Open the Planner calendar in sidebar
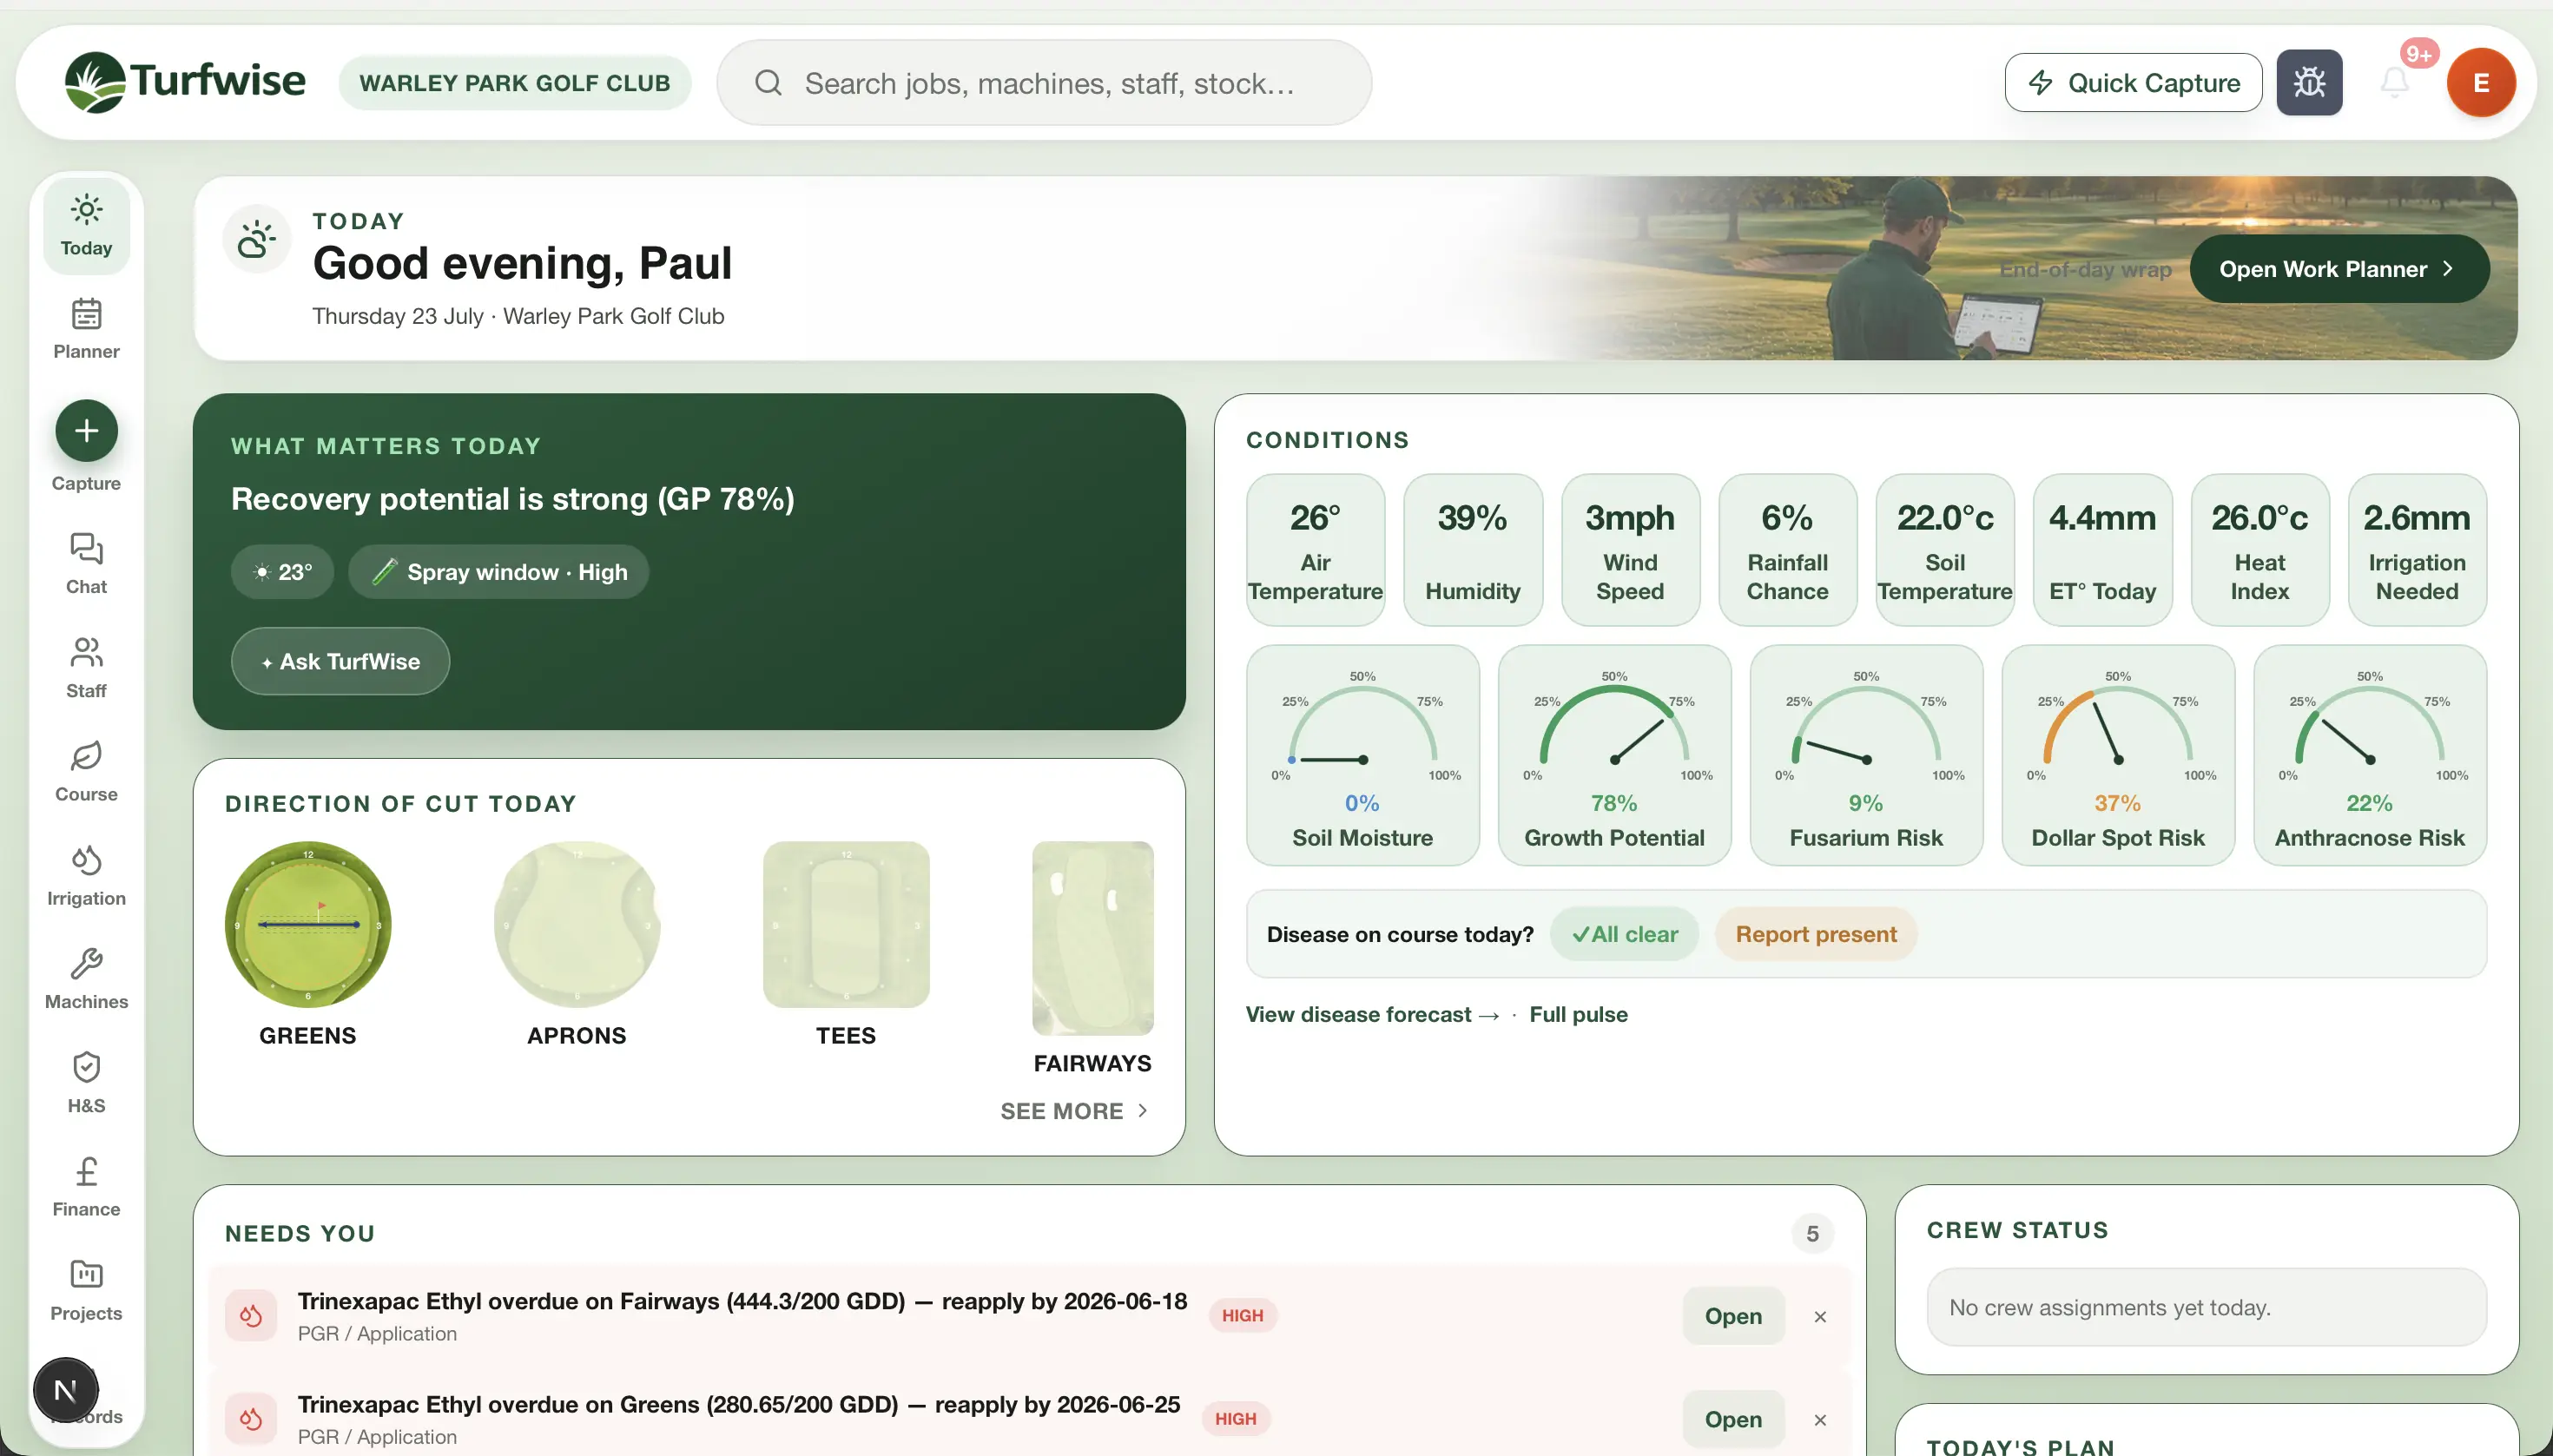The height and width of the screenshot is (1456, 2553). pos(86,329)
